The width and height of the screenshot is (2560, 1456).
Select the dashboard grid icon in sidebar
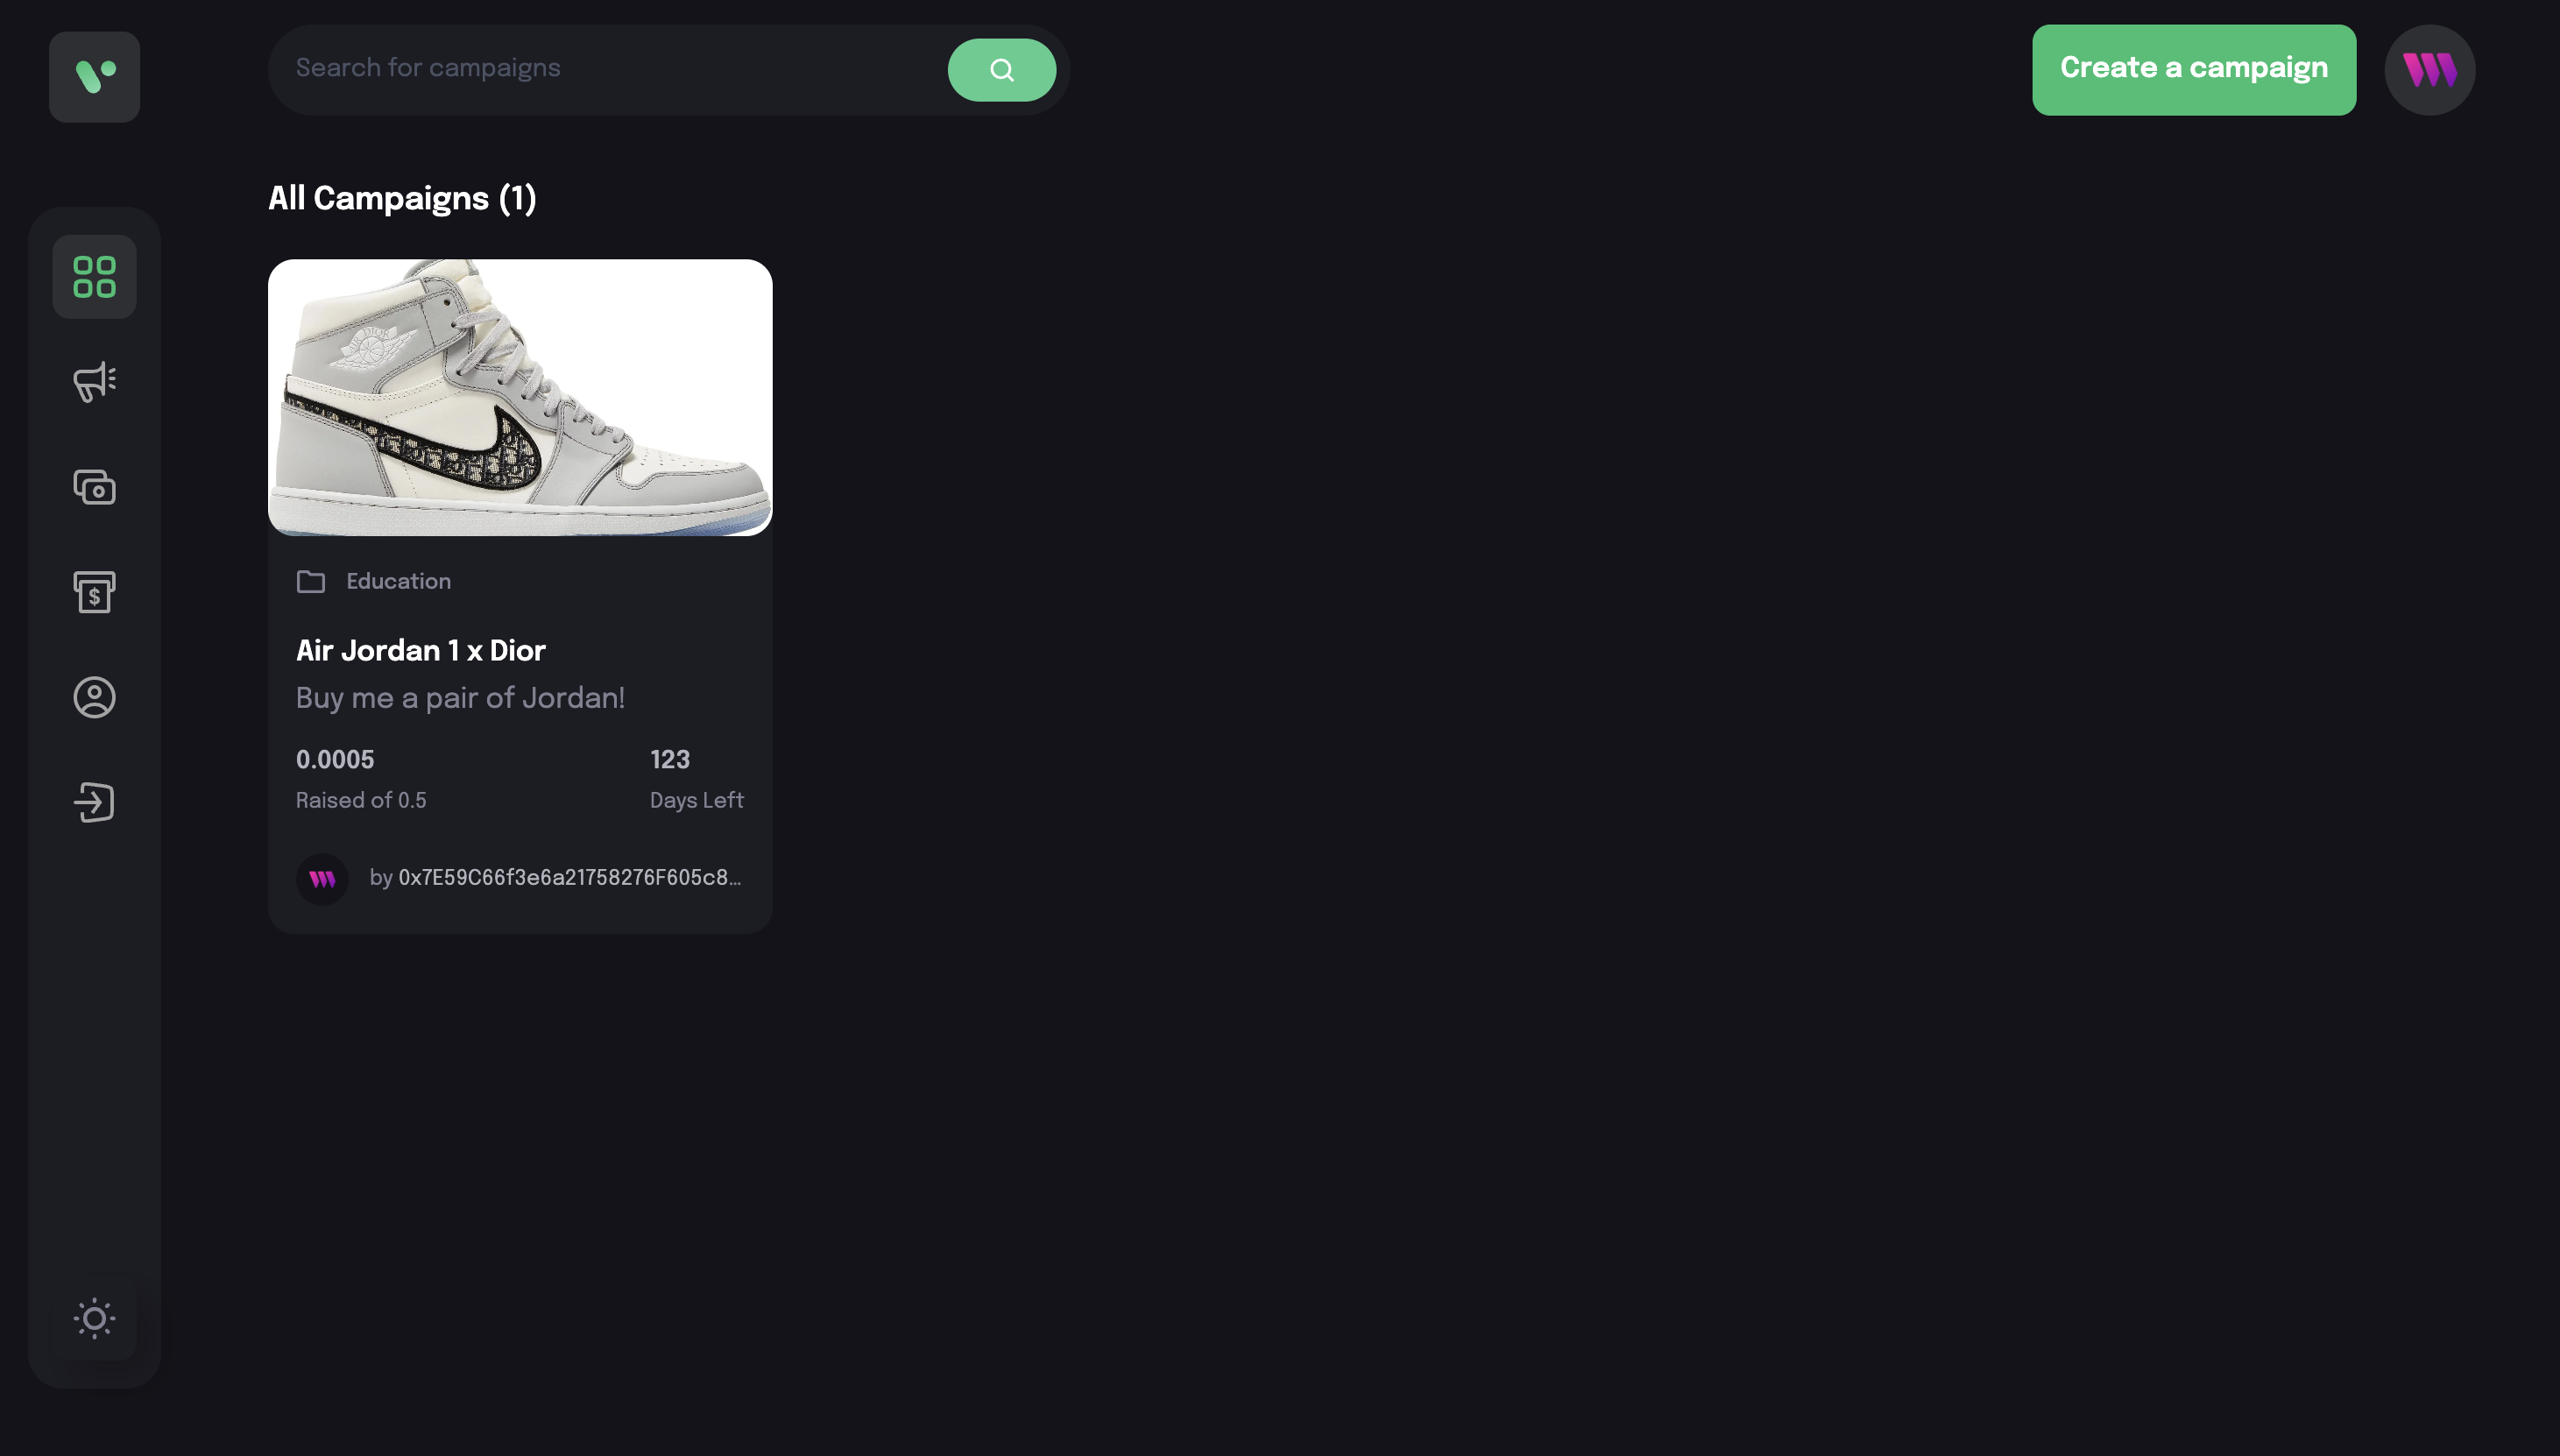(94, 277)
